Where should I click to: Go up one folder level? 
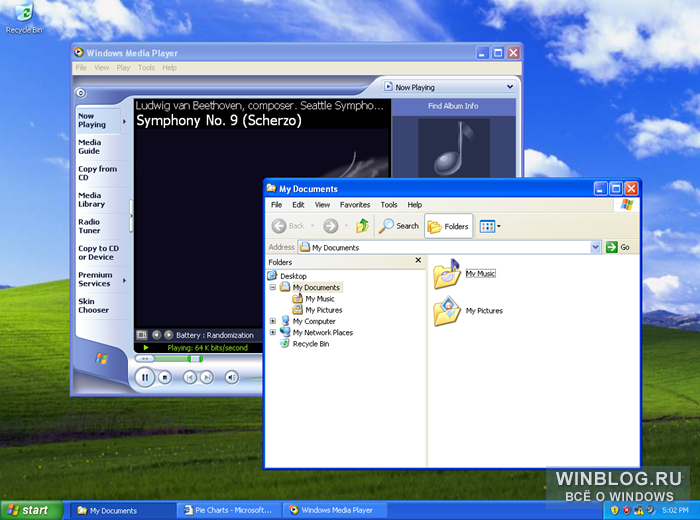click(x=362, y=226)
